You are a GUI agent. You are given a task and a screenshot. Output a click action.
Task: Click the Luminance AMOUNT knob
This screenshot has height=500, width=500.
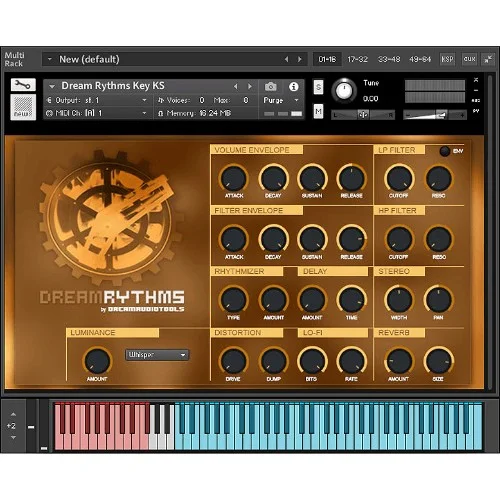97,361
